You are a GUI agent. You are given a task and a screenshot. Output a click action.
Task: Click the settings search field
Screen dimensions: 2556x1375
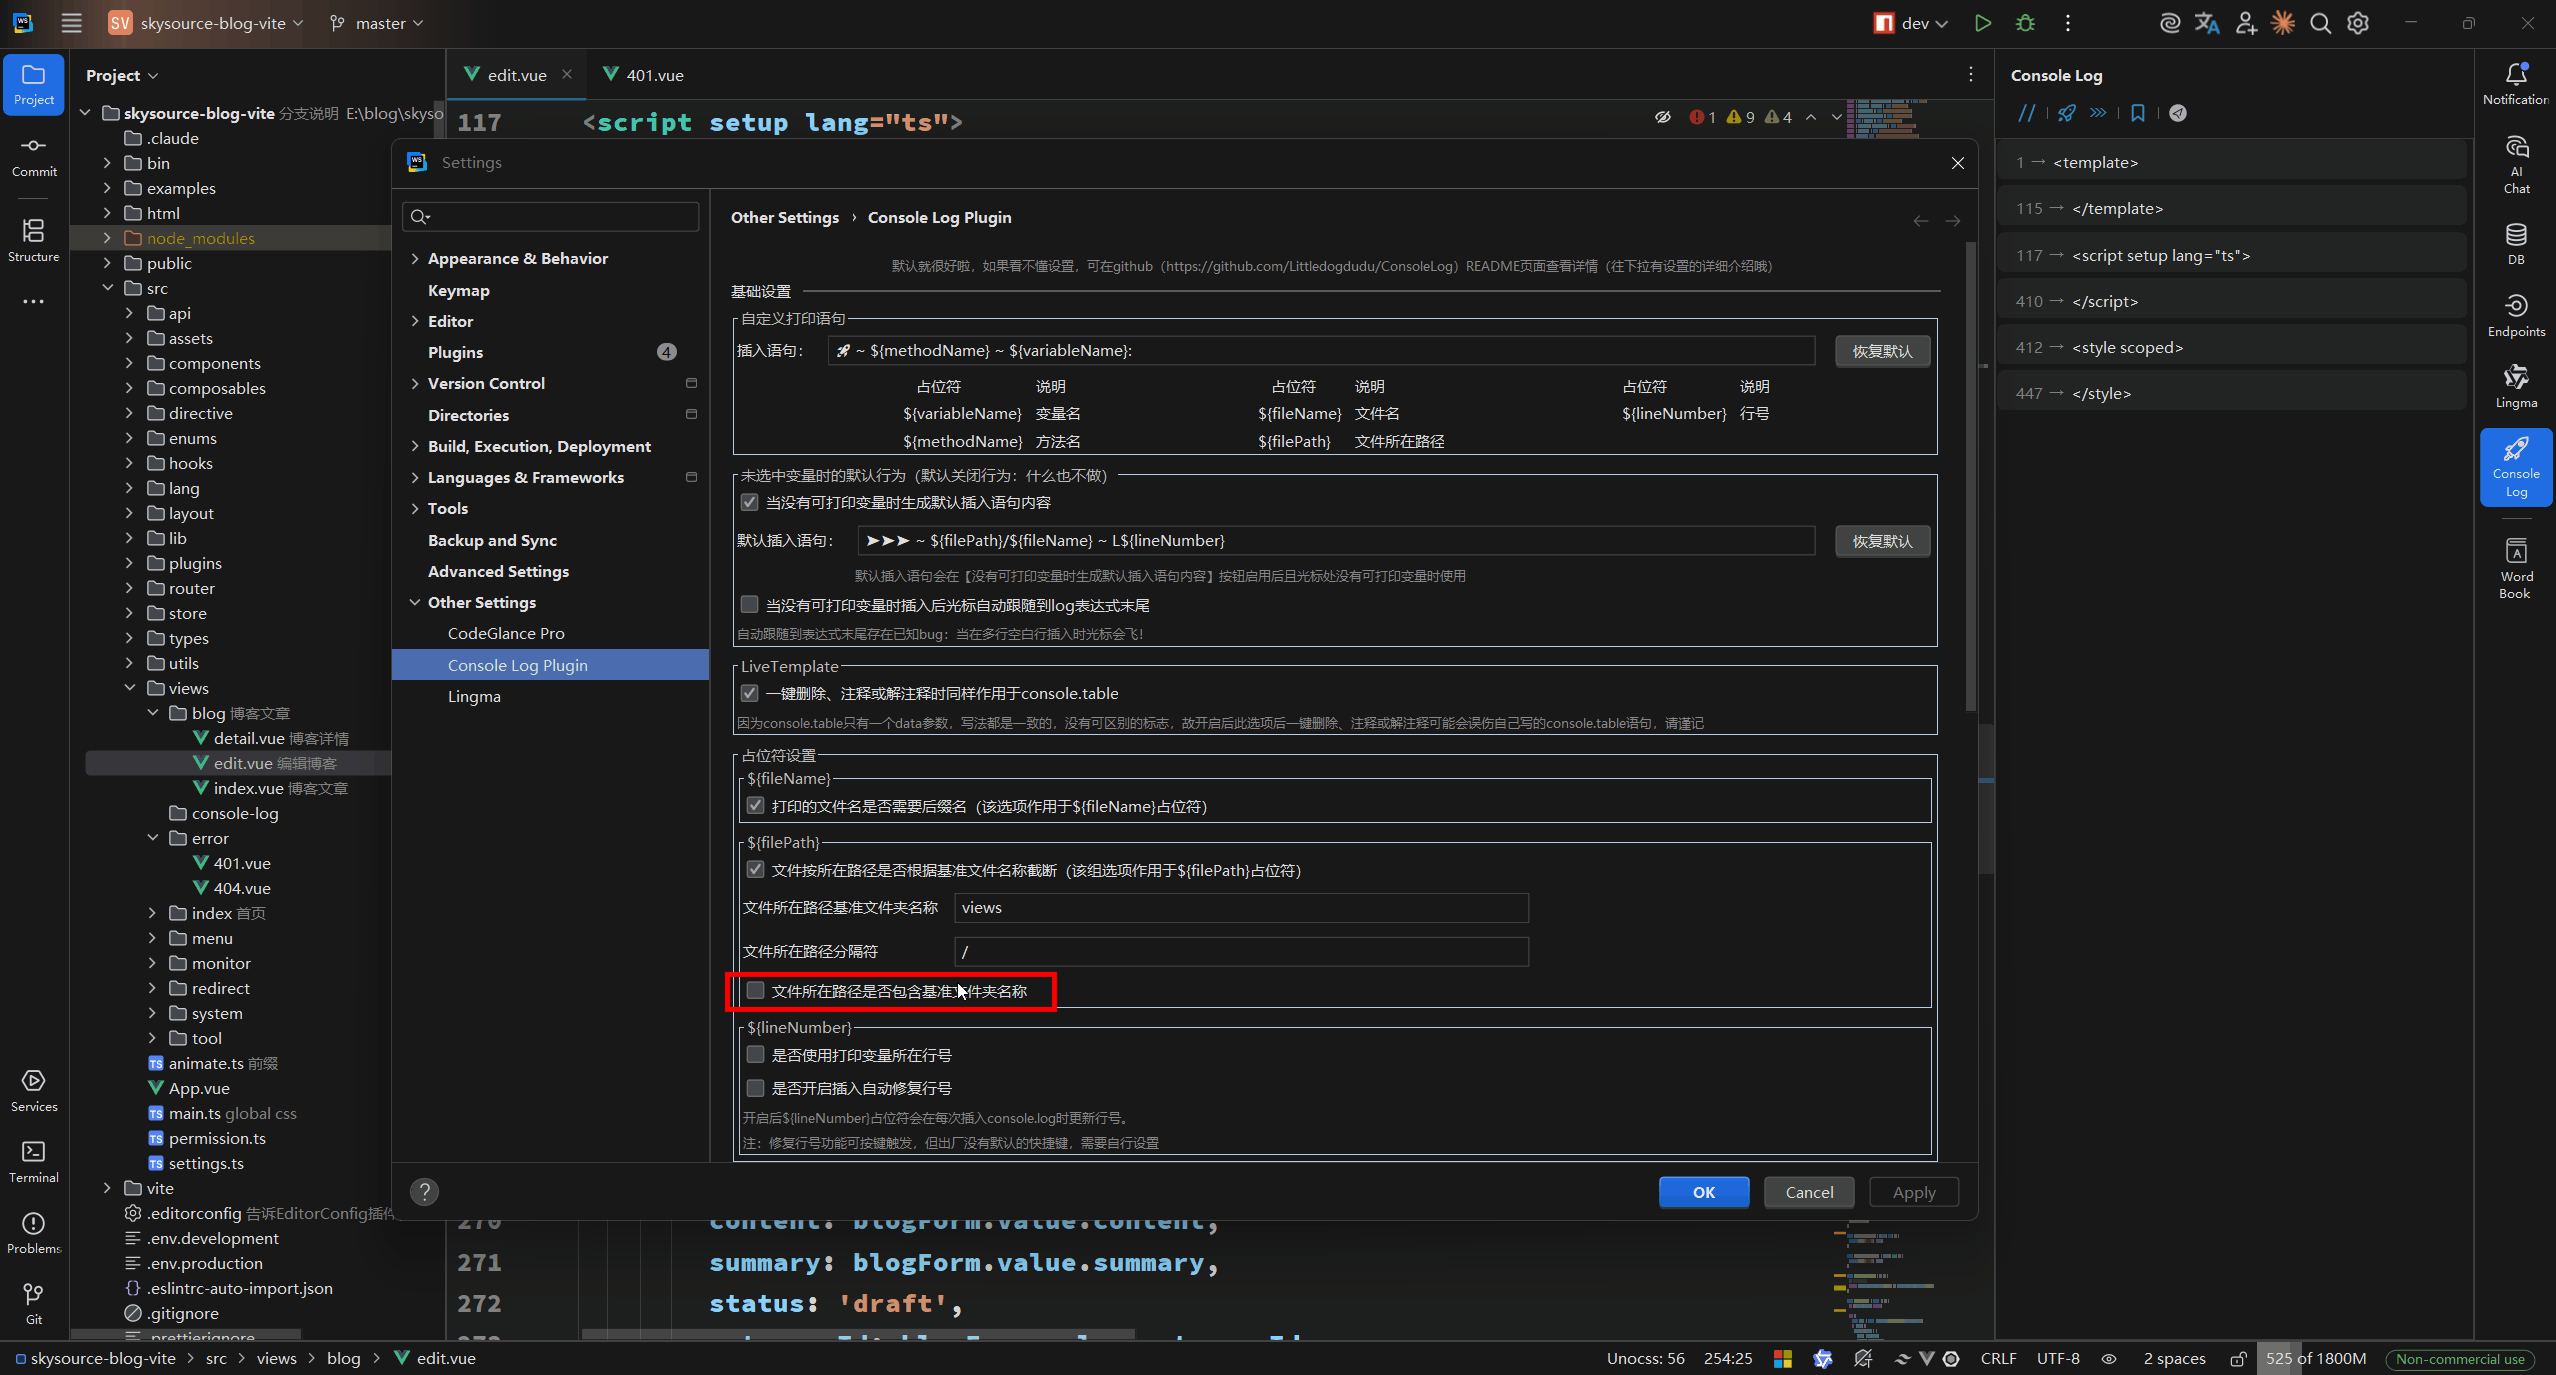pos(550,216)
